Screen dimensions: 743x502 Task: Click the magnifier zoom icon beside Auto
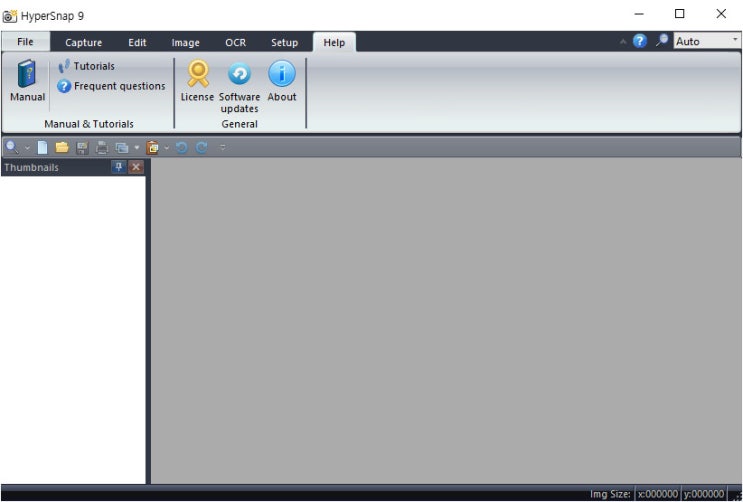coord(662,40)
